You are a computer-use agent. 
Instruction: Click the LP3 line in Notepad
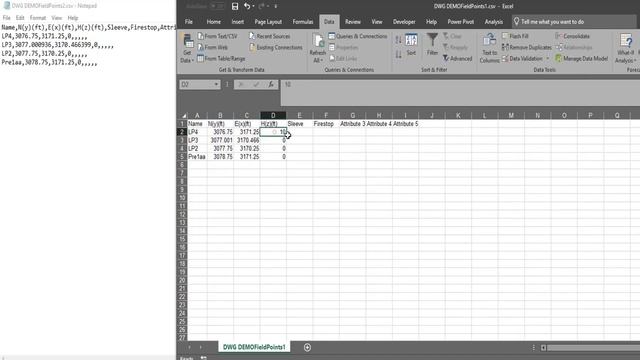pos(58,45)
